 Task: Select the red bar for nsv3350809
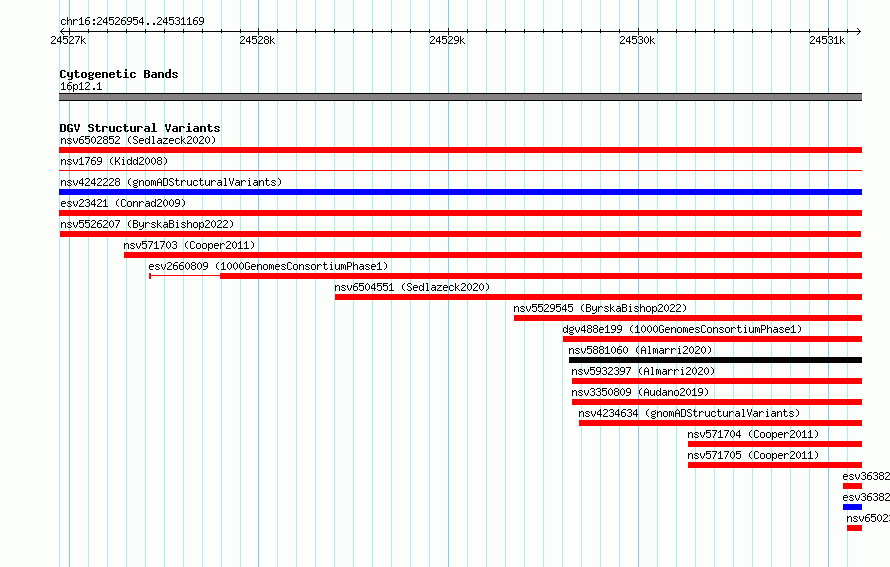[x=717, y=402]
